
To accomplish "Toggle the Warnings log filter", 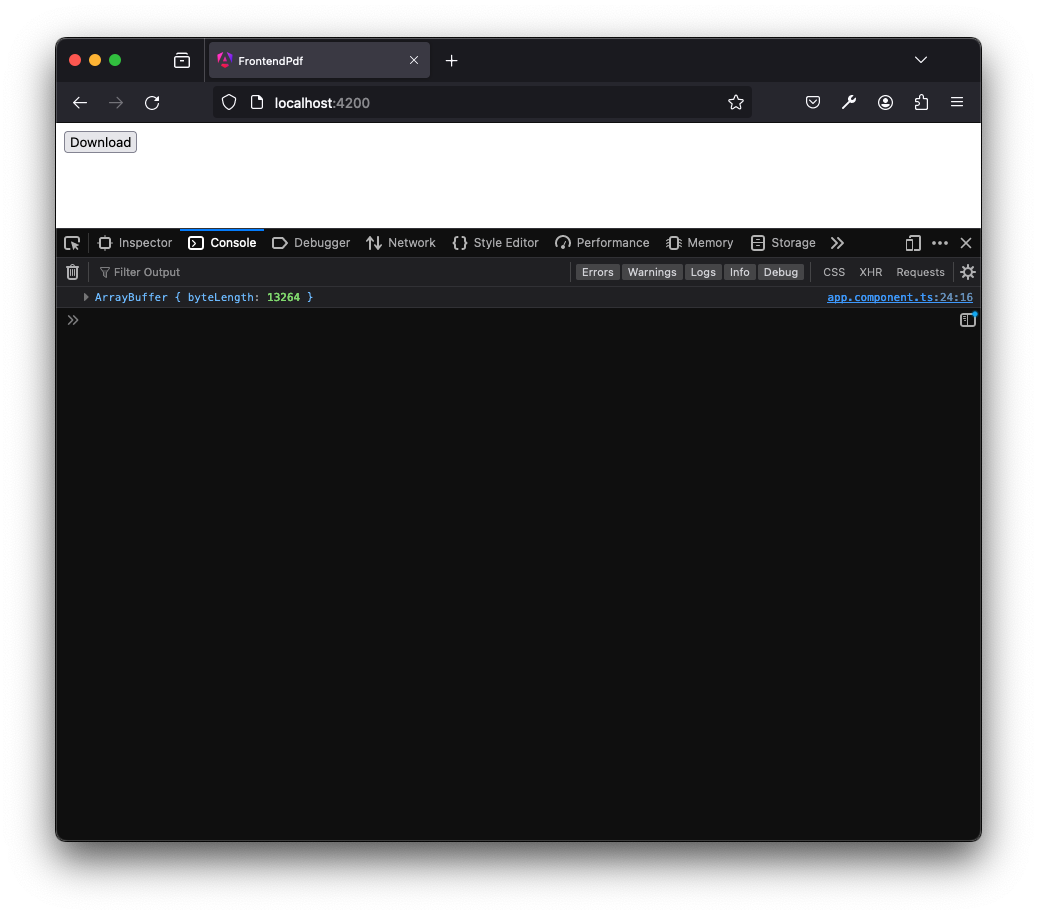I will 651,271.
